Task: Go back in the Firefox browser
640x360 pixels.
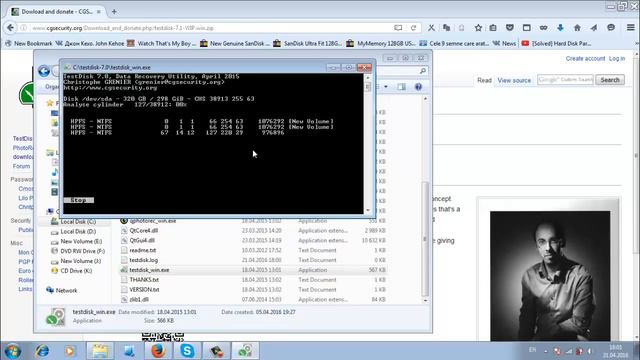Action: (x=10, y=28)
